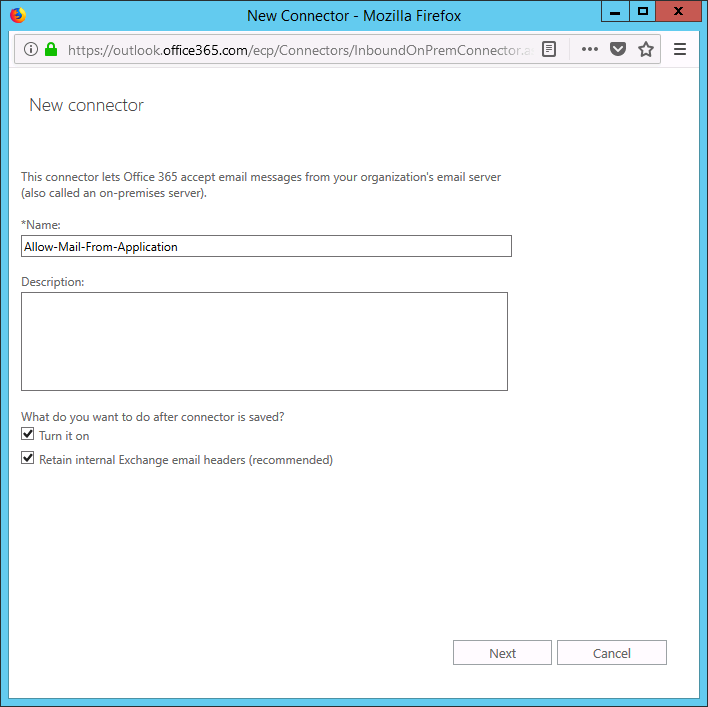Select the URL in the address bar
708x707 pixels.
click(300, 50)
